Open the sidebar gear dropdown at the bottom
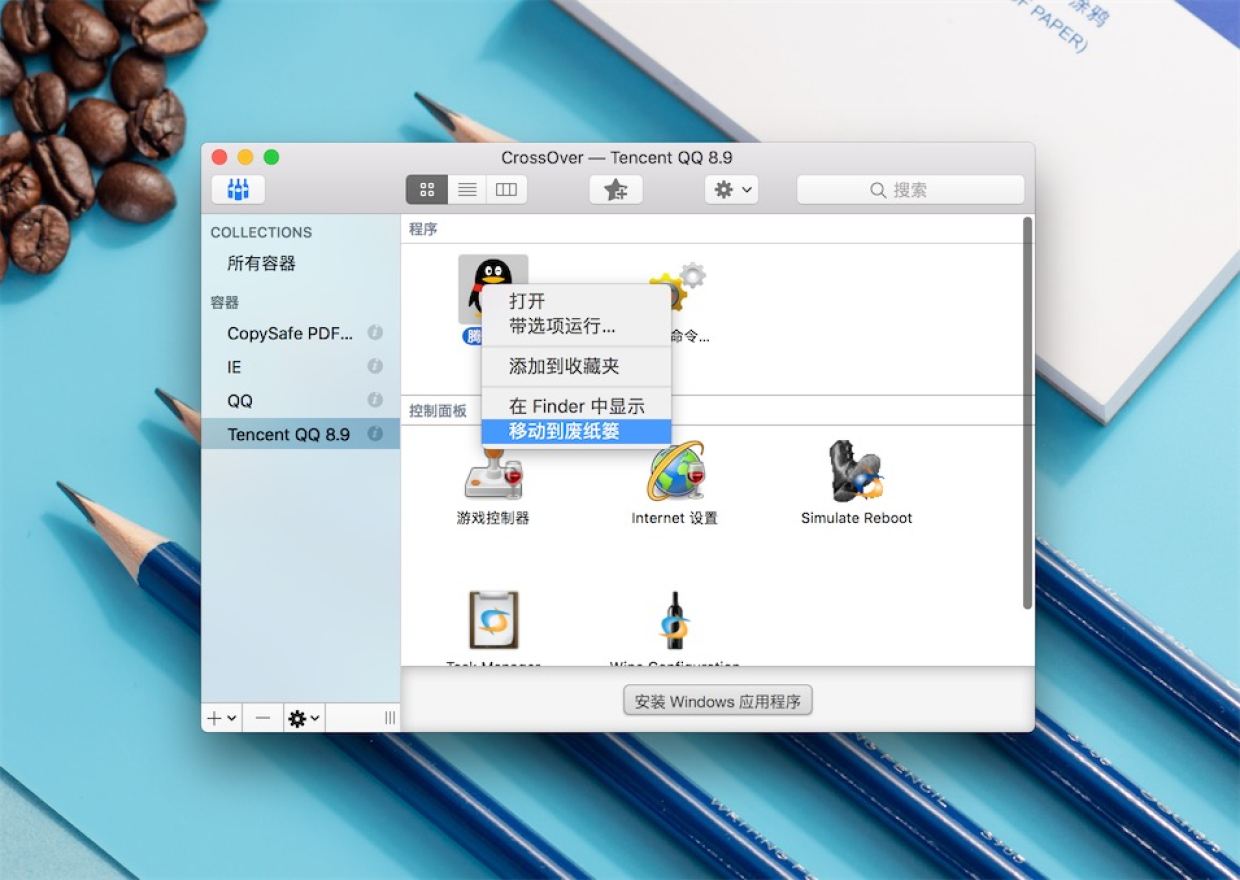Viewport: 1240px width, 880px height. click(304, 718)
